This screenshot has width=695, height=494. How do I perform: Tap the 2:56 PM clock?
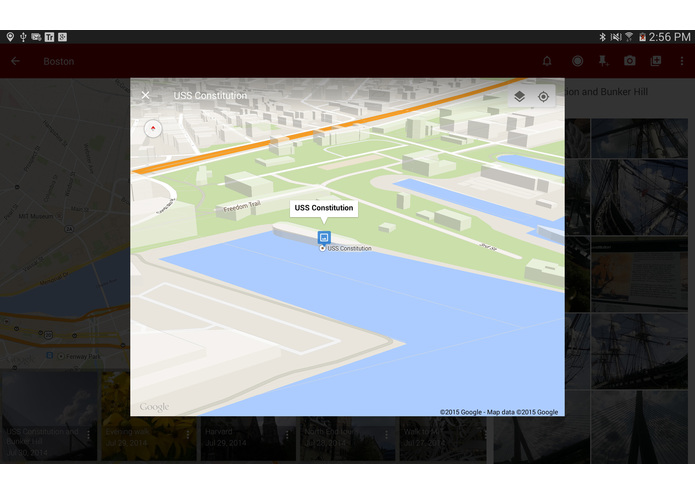(x=670, y=37)
